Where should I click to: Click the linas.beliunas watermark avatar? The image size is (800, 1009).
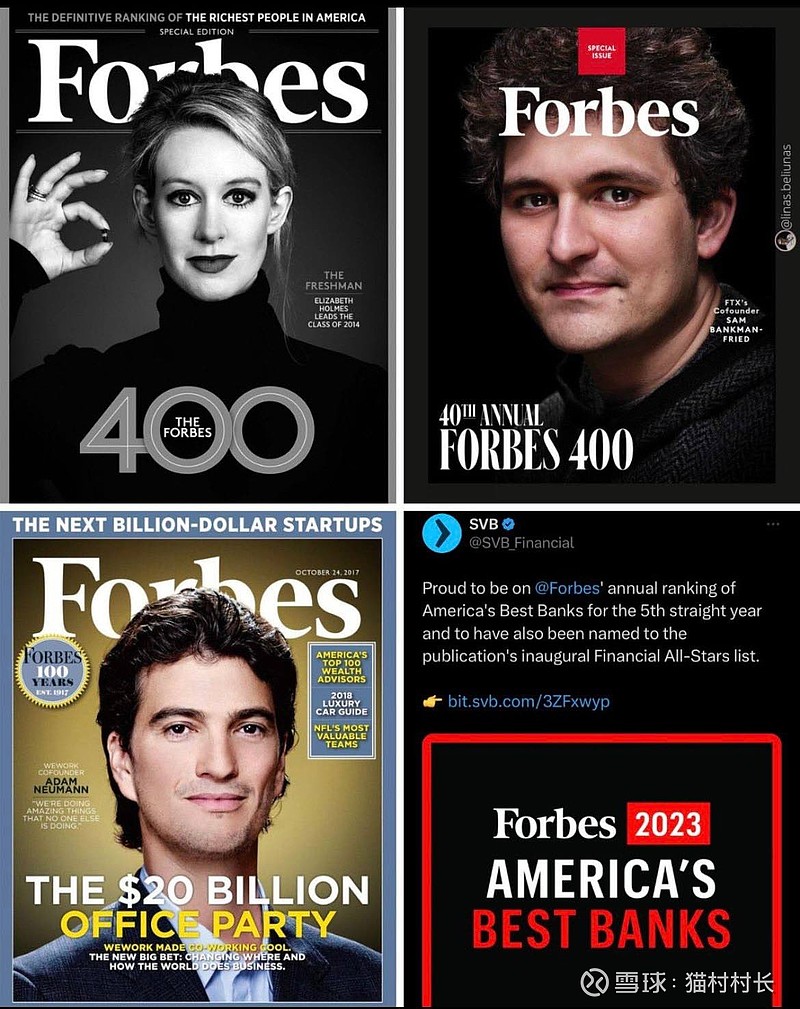pyautogui.click(x=785, y=241)
